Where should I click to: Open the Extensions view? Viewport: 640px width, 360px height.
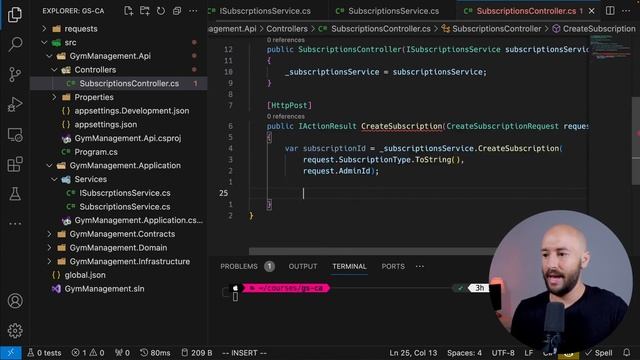[x=15, y=164]
